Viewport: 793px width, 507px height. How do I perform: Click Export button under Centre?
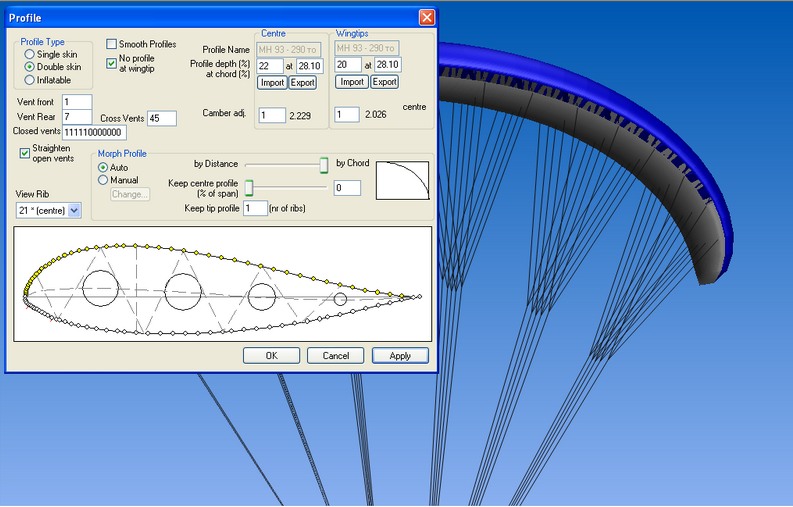coord(303,82)
